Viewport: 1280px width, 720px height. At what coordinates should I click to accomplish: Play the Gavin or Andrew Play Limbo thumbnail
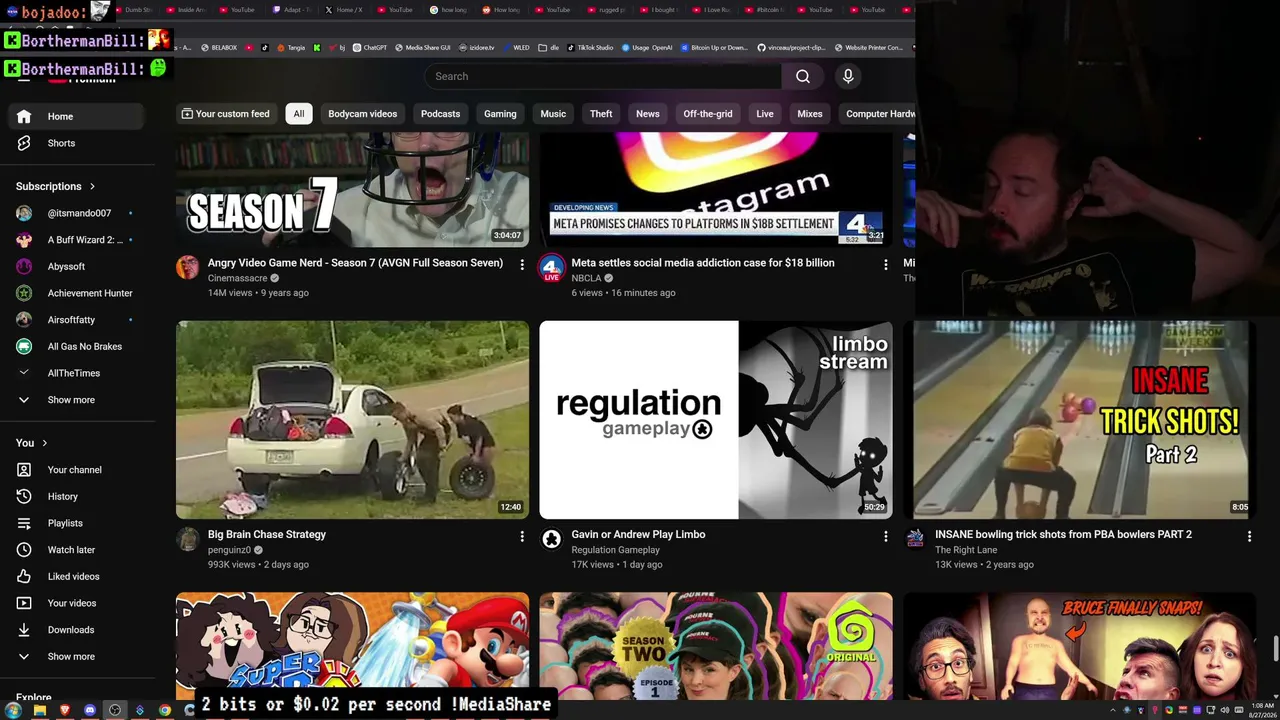716,420
